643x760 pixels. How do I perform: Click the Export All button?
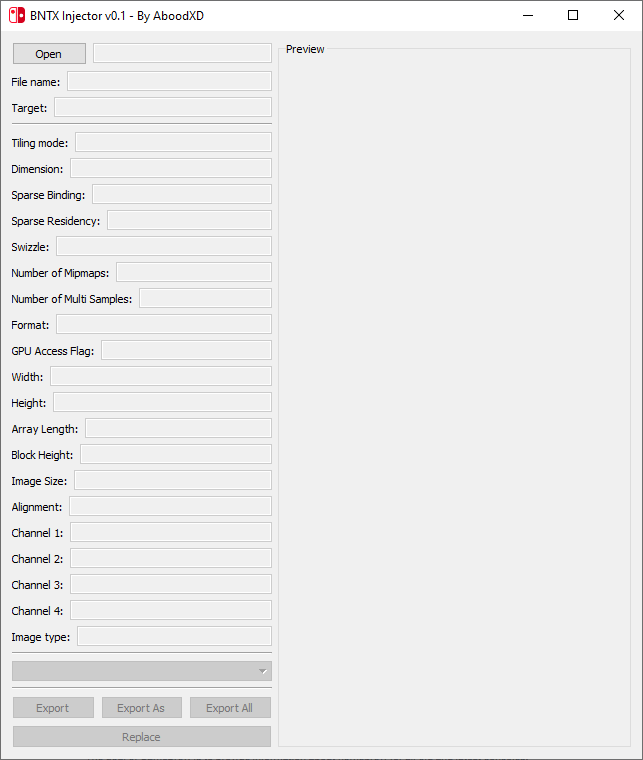[230, 708]
